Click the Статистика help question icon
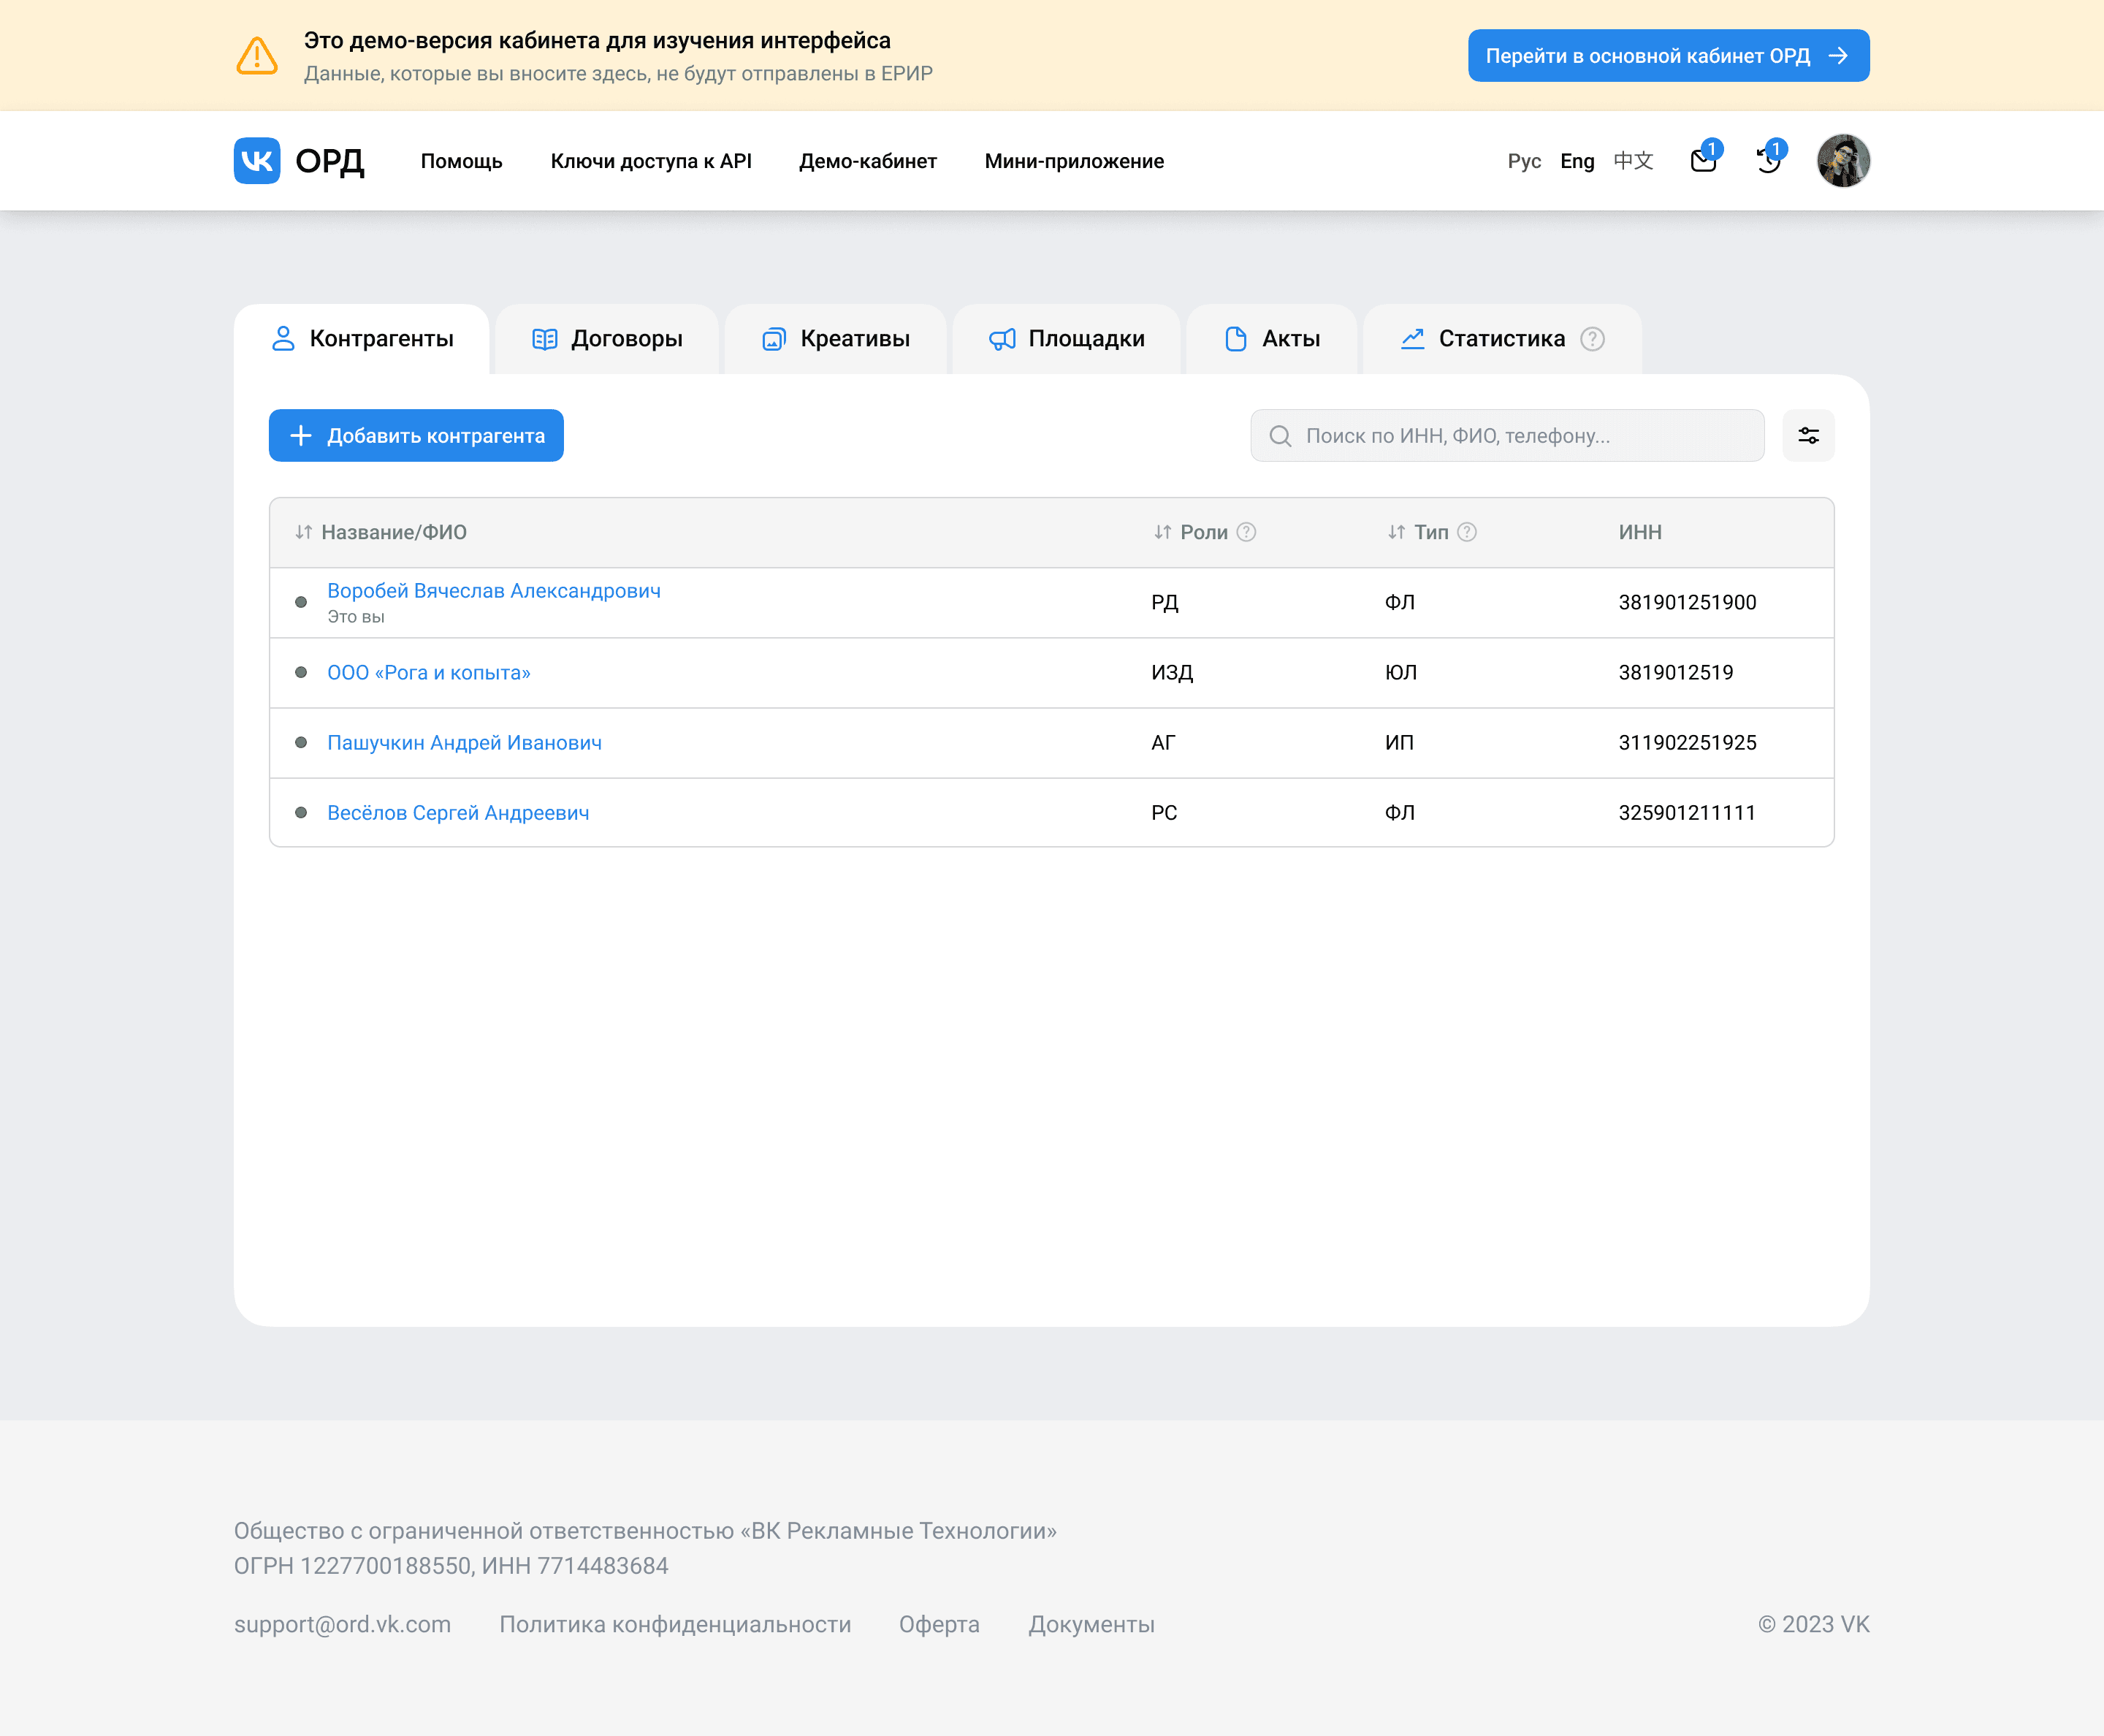Image resolution: width=2104 pixels, height=1736 pixels. (x=1592, y=339)
